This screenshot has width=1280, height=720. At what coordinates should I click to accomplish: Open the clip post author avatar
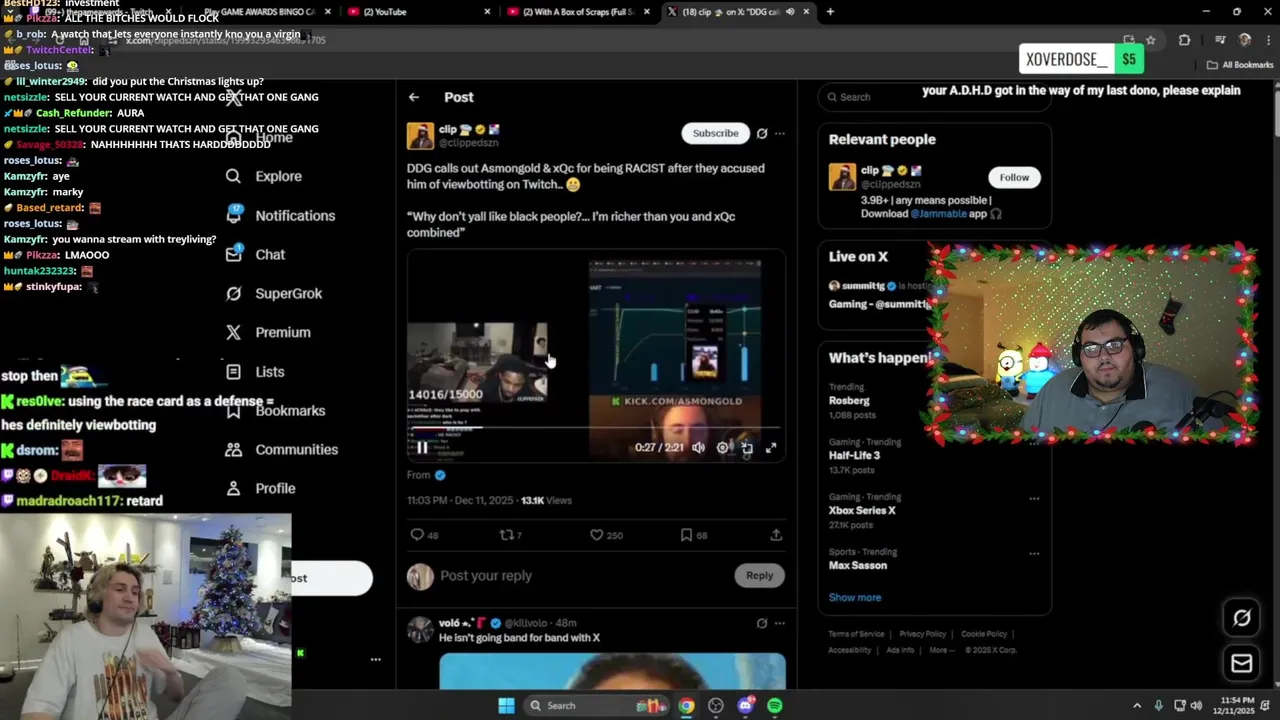click(420, 136)
